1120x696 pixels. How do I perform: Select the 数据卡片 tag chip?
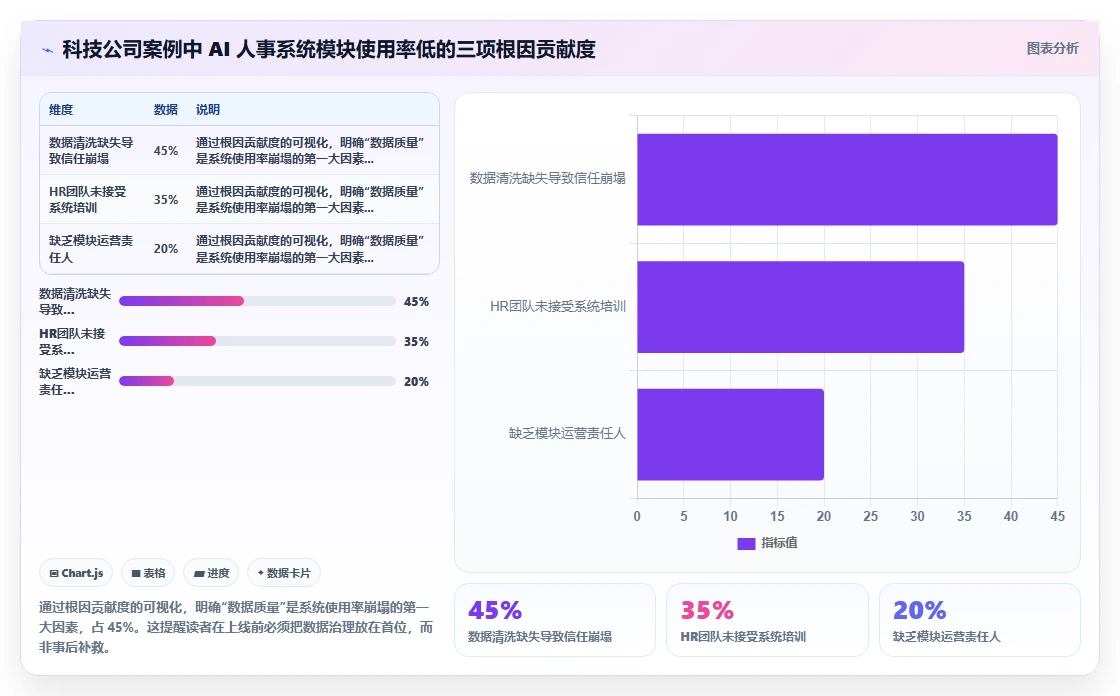click(x=284, y=573)
